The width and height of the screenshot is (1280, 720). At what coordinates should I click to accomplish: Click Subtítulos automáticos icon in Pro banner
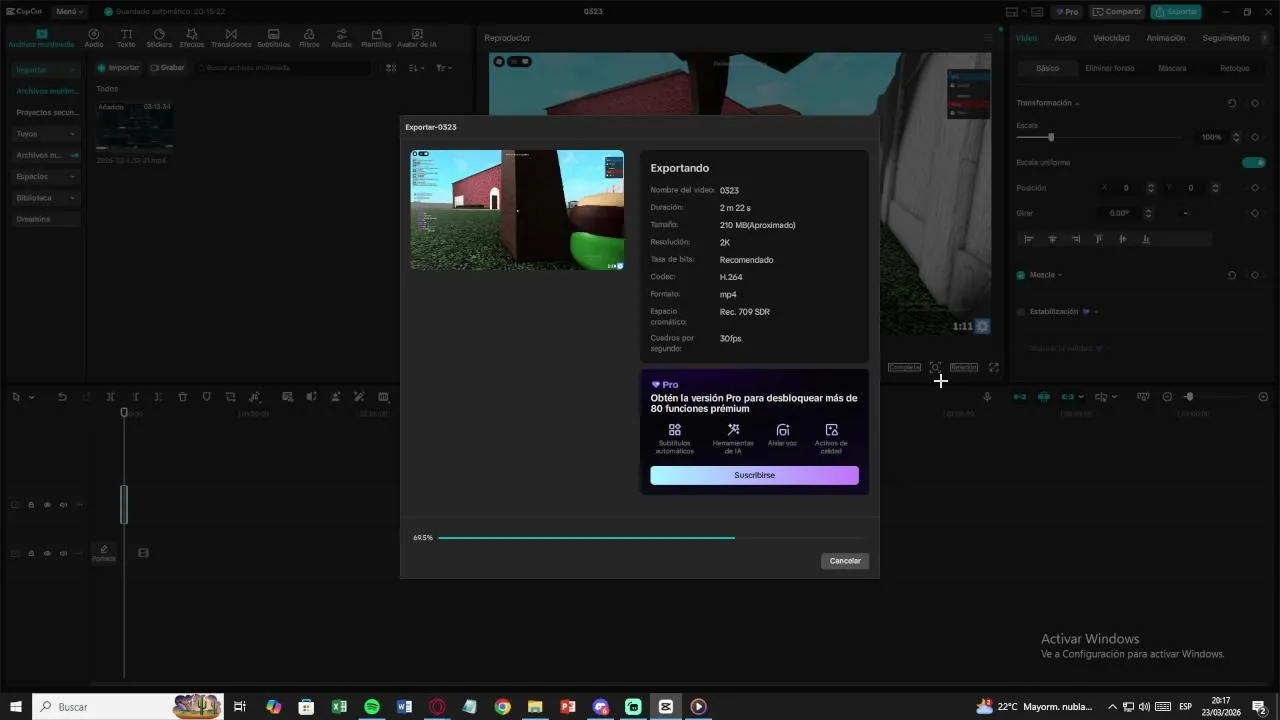point(675,430)
